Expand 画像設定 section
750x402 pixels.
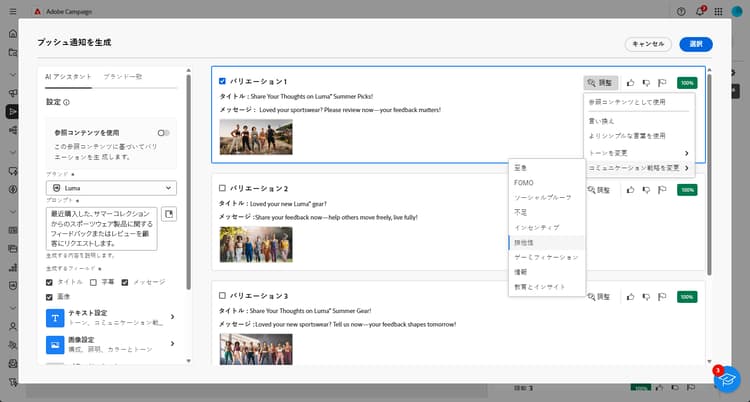click(111, 344)
